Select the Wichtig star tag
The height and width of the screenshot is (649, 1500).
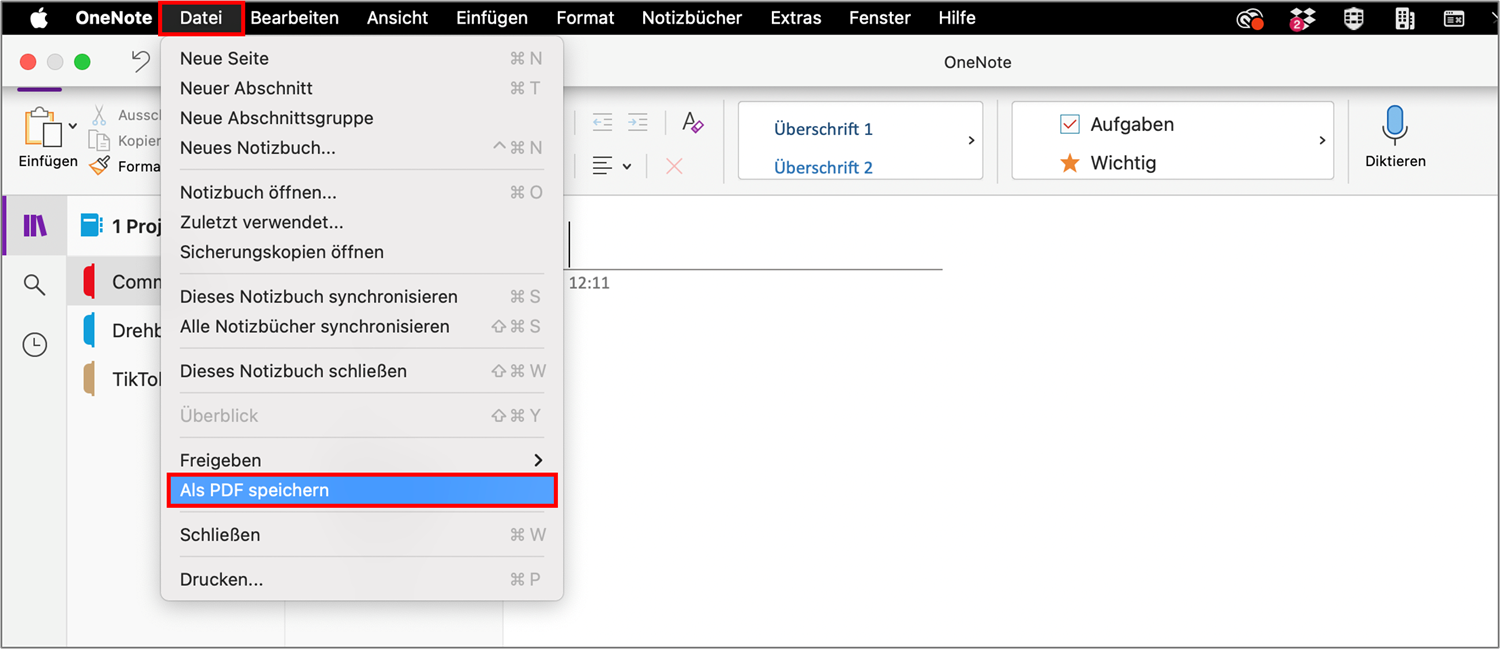tap(1070, 163)
